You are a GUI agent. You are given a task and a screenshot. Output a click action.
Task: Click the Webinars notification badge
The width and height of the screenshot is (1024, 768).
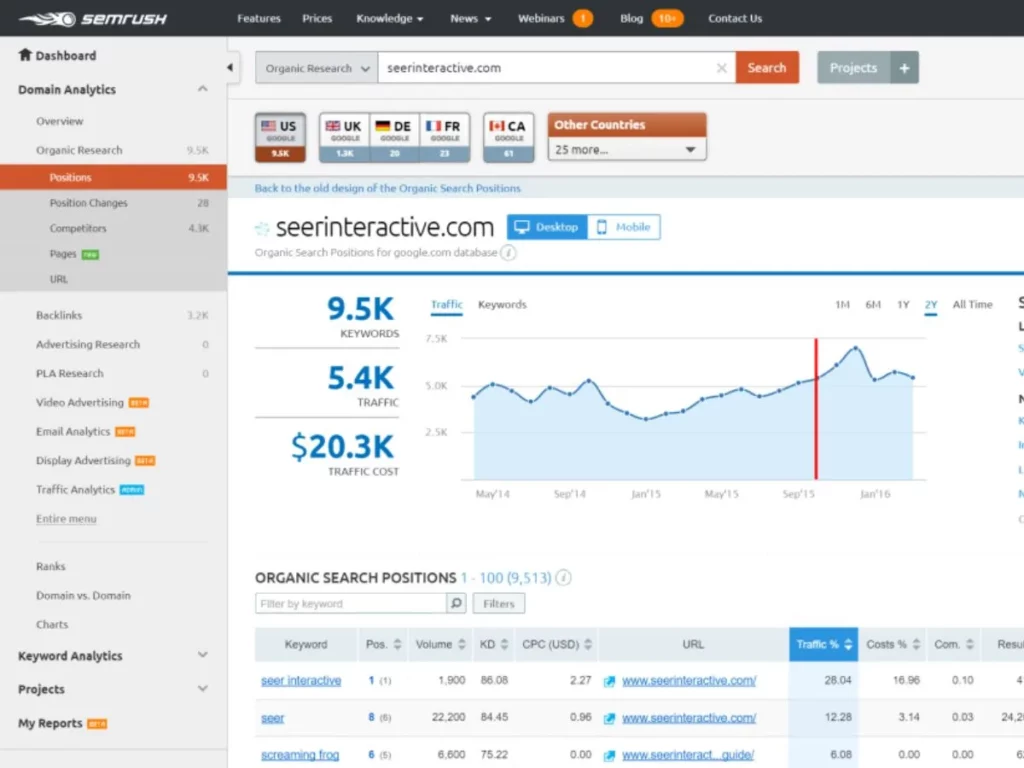coord(583,18)
